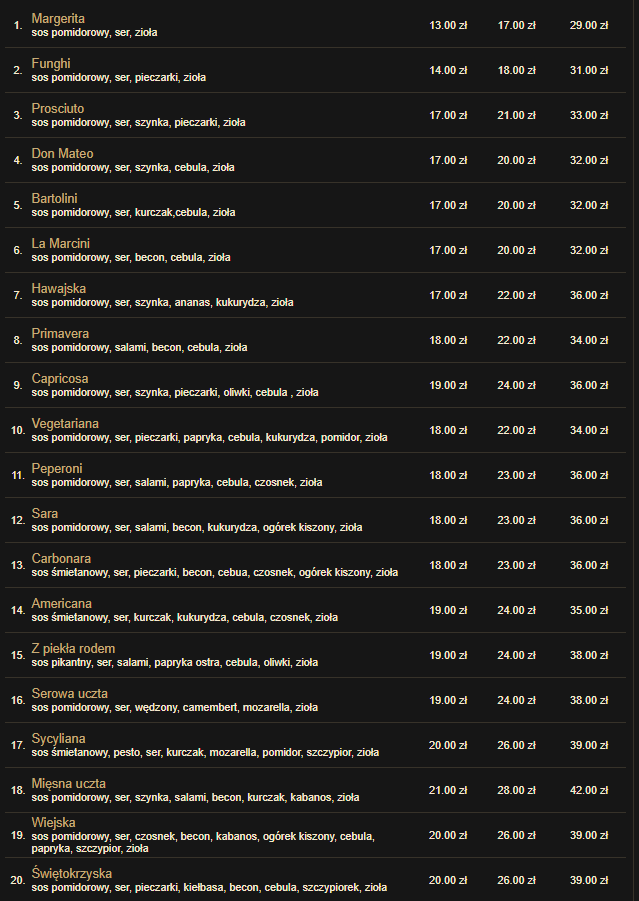
Task: Click the Z piekła rodem title
Action: 73,649
